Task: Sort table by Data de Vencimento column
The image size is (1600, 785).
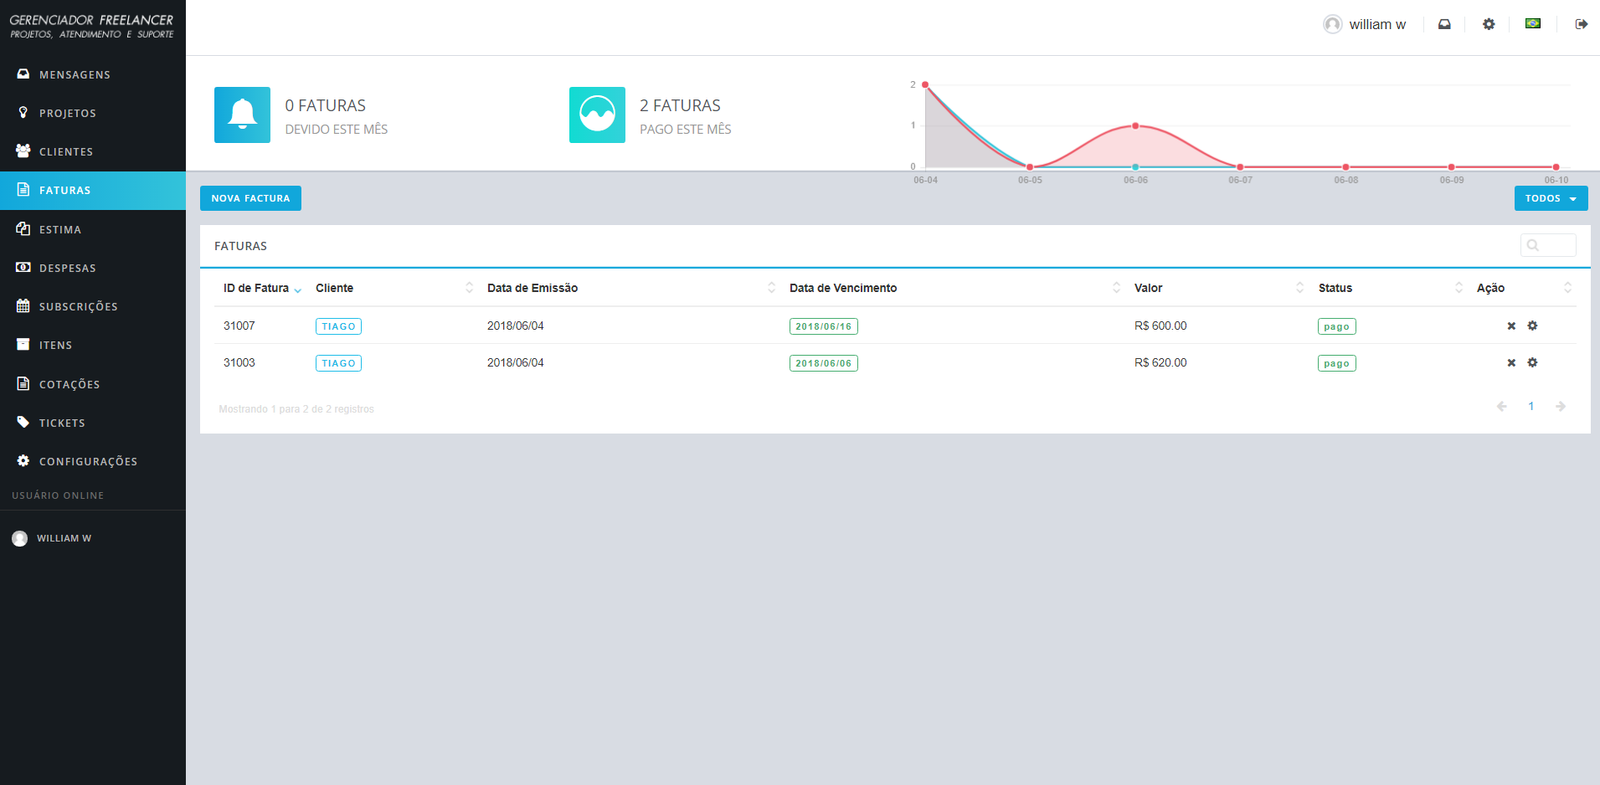Action: tap(843, 288)
